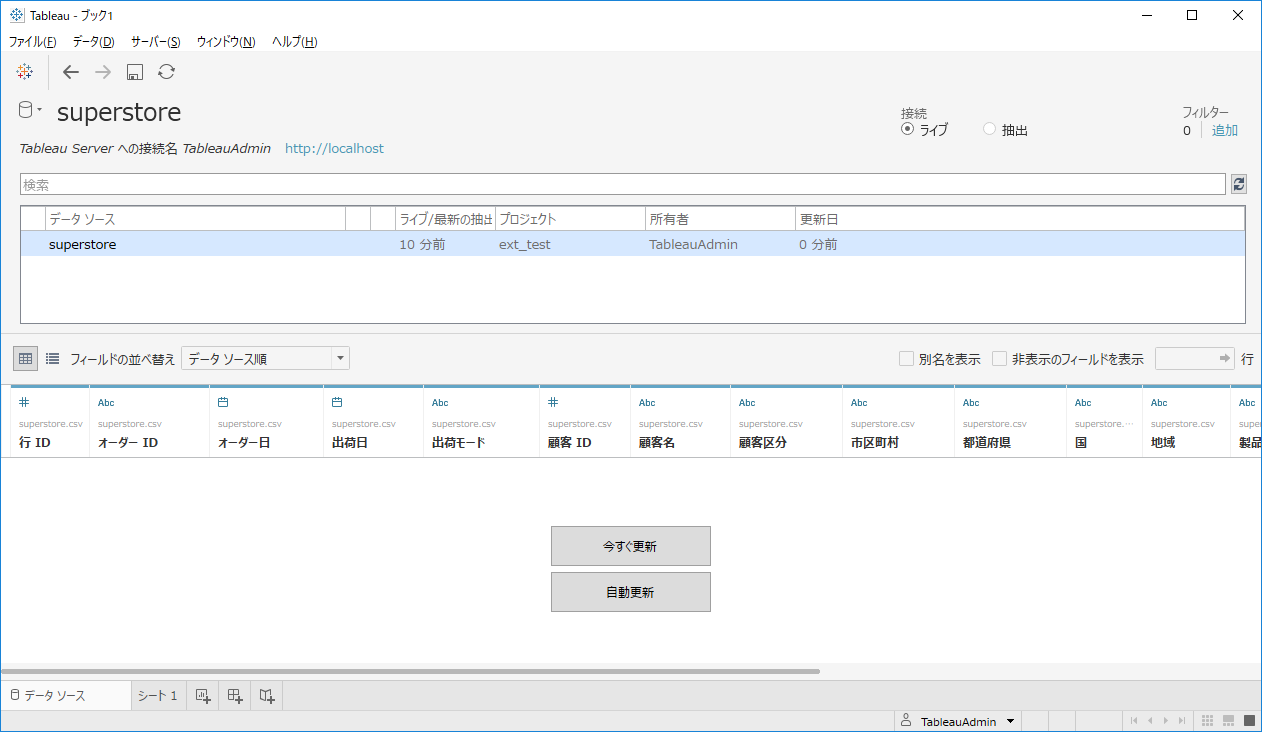Show sheet sorter view icon in status bar
This screenshot has height=732, width=1262.
[x=1207, y=721]
